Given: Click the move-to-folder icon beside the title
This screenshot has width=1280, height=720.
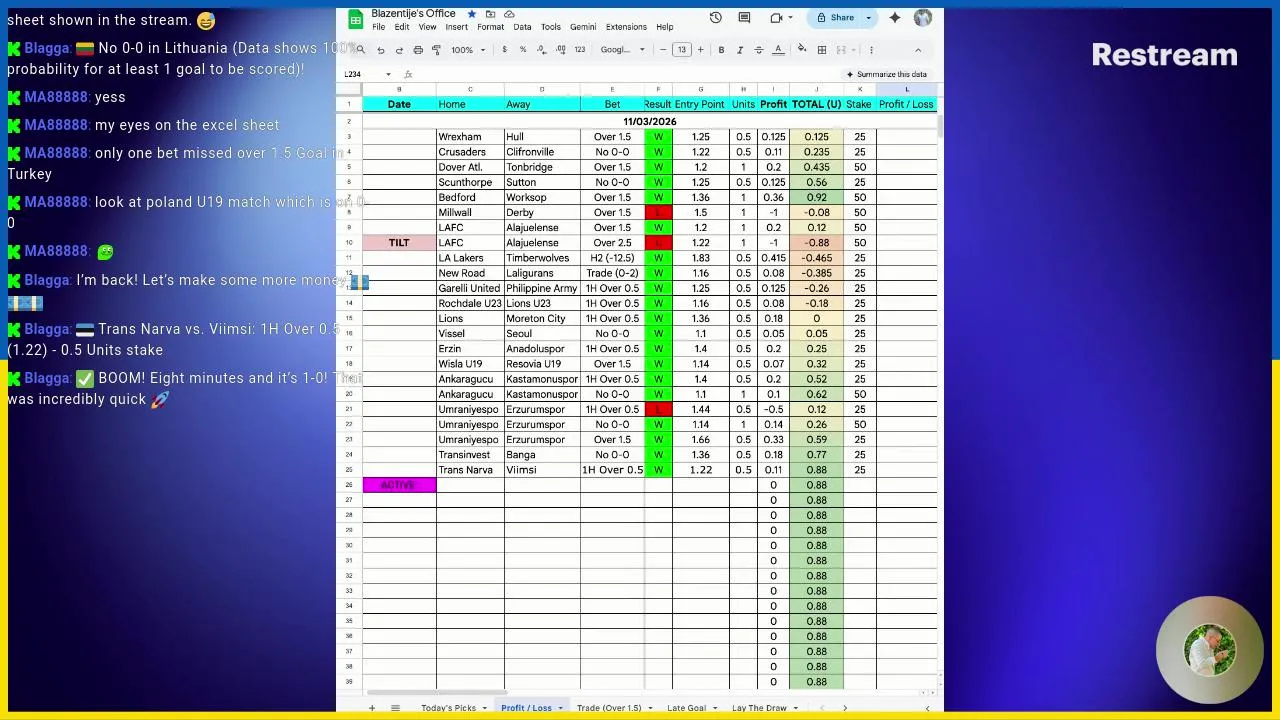Looking at the screenshot, I should (x=491, y=14).
